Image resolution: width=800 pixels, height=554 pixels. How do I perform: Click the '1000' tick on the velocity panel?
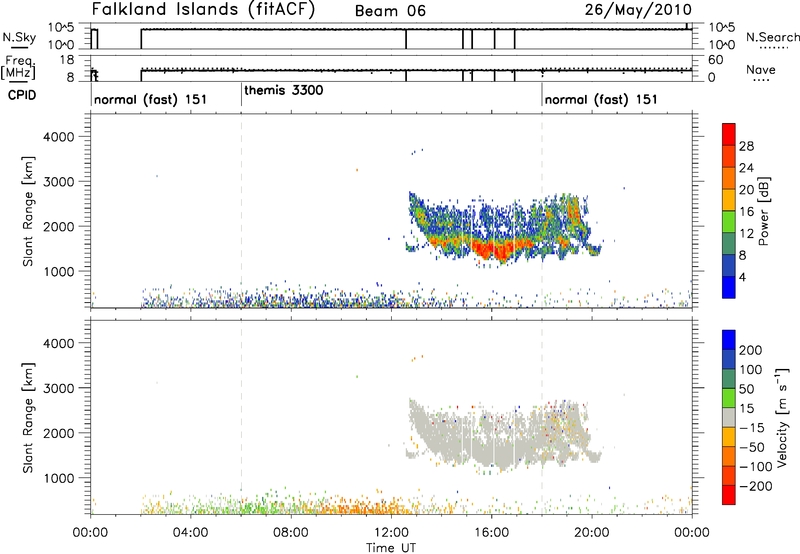coord(58,478)
